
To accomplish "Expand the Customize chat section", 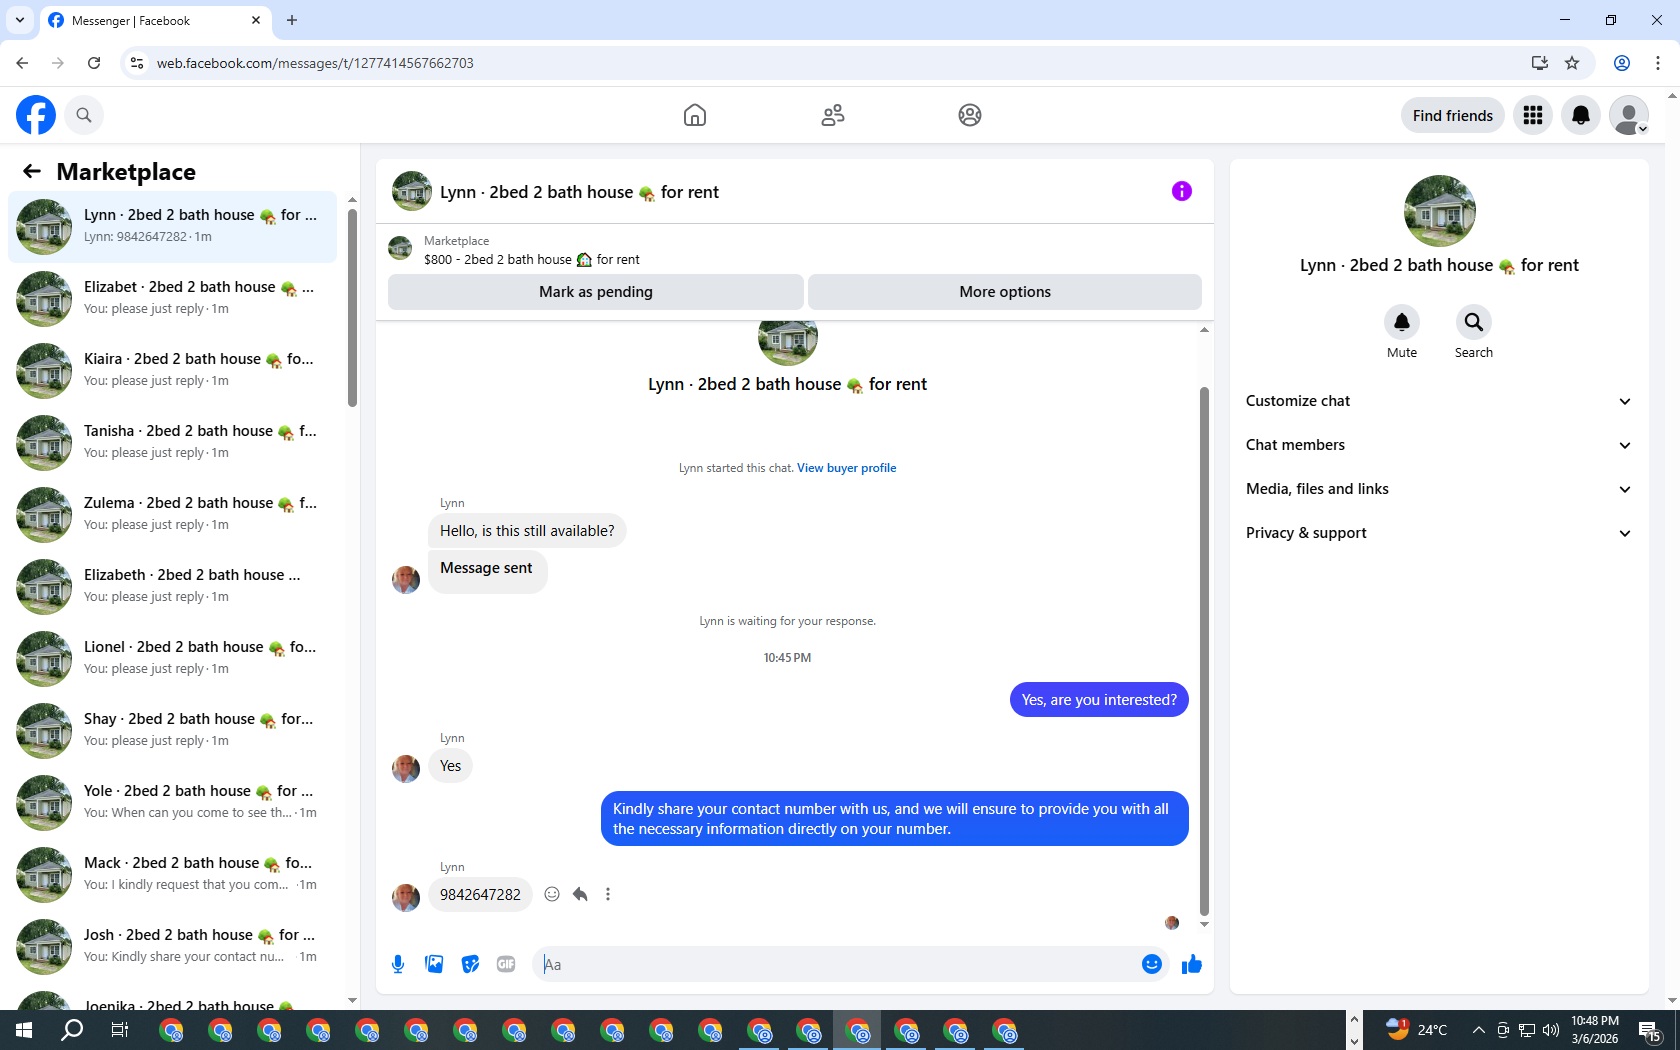I will click(x=1439, y=401).
